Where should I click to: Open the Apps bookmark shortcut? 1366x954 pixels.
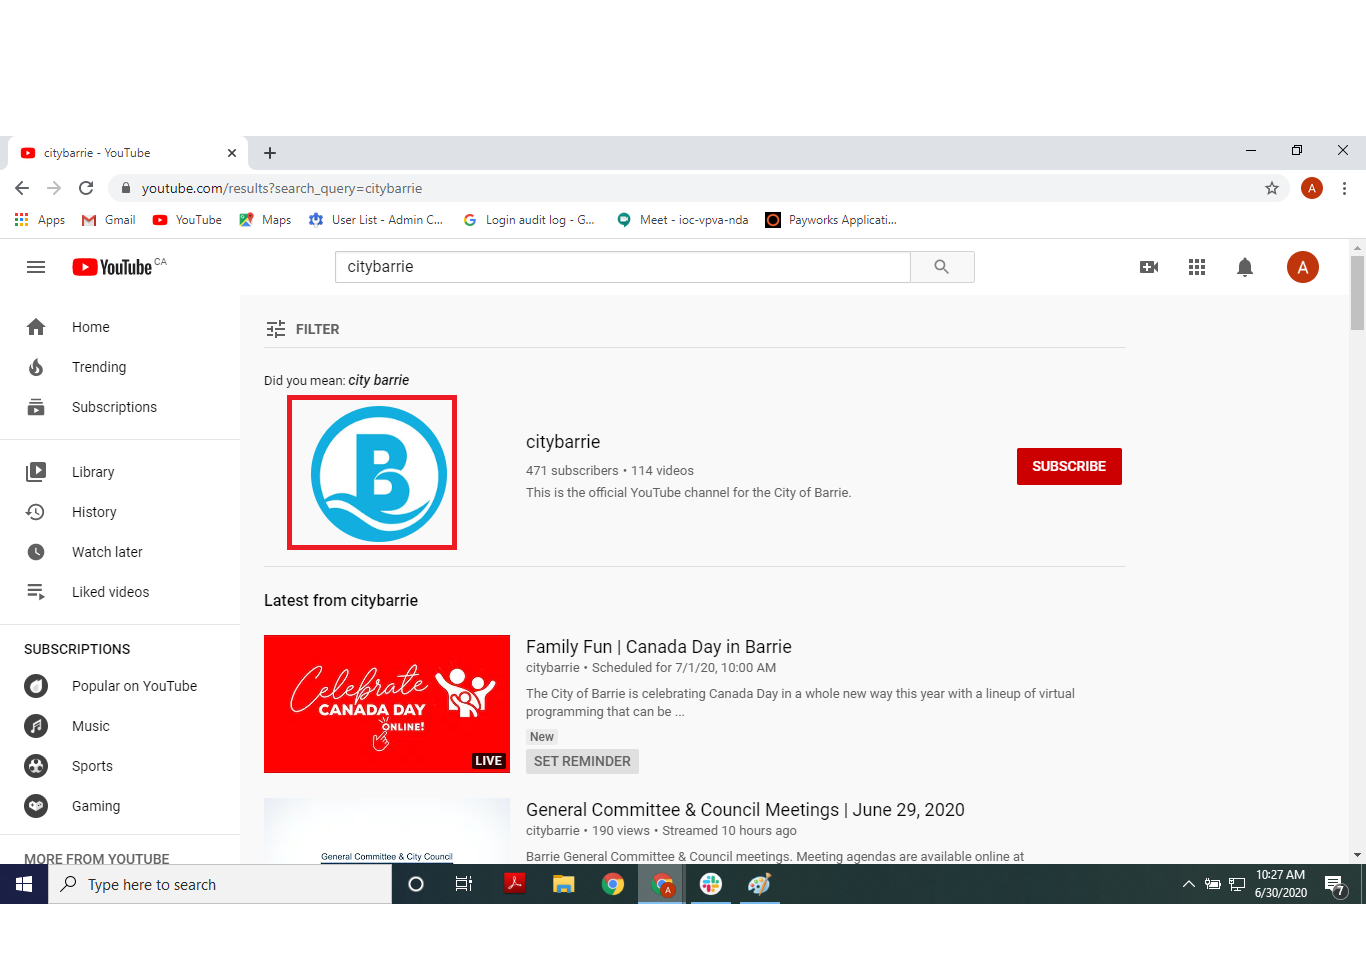(40, 220)
